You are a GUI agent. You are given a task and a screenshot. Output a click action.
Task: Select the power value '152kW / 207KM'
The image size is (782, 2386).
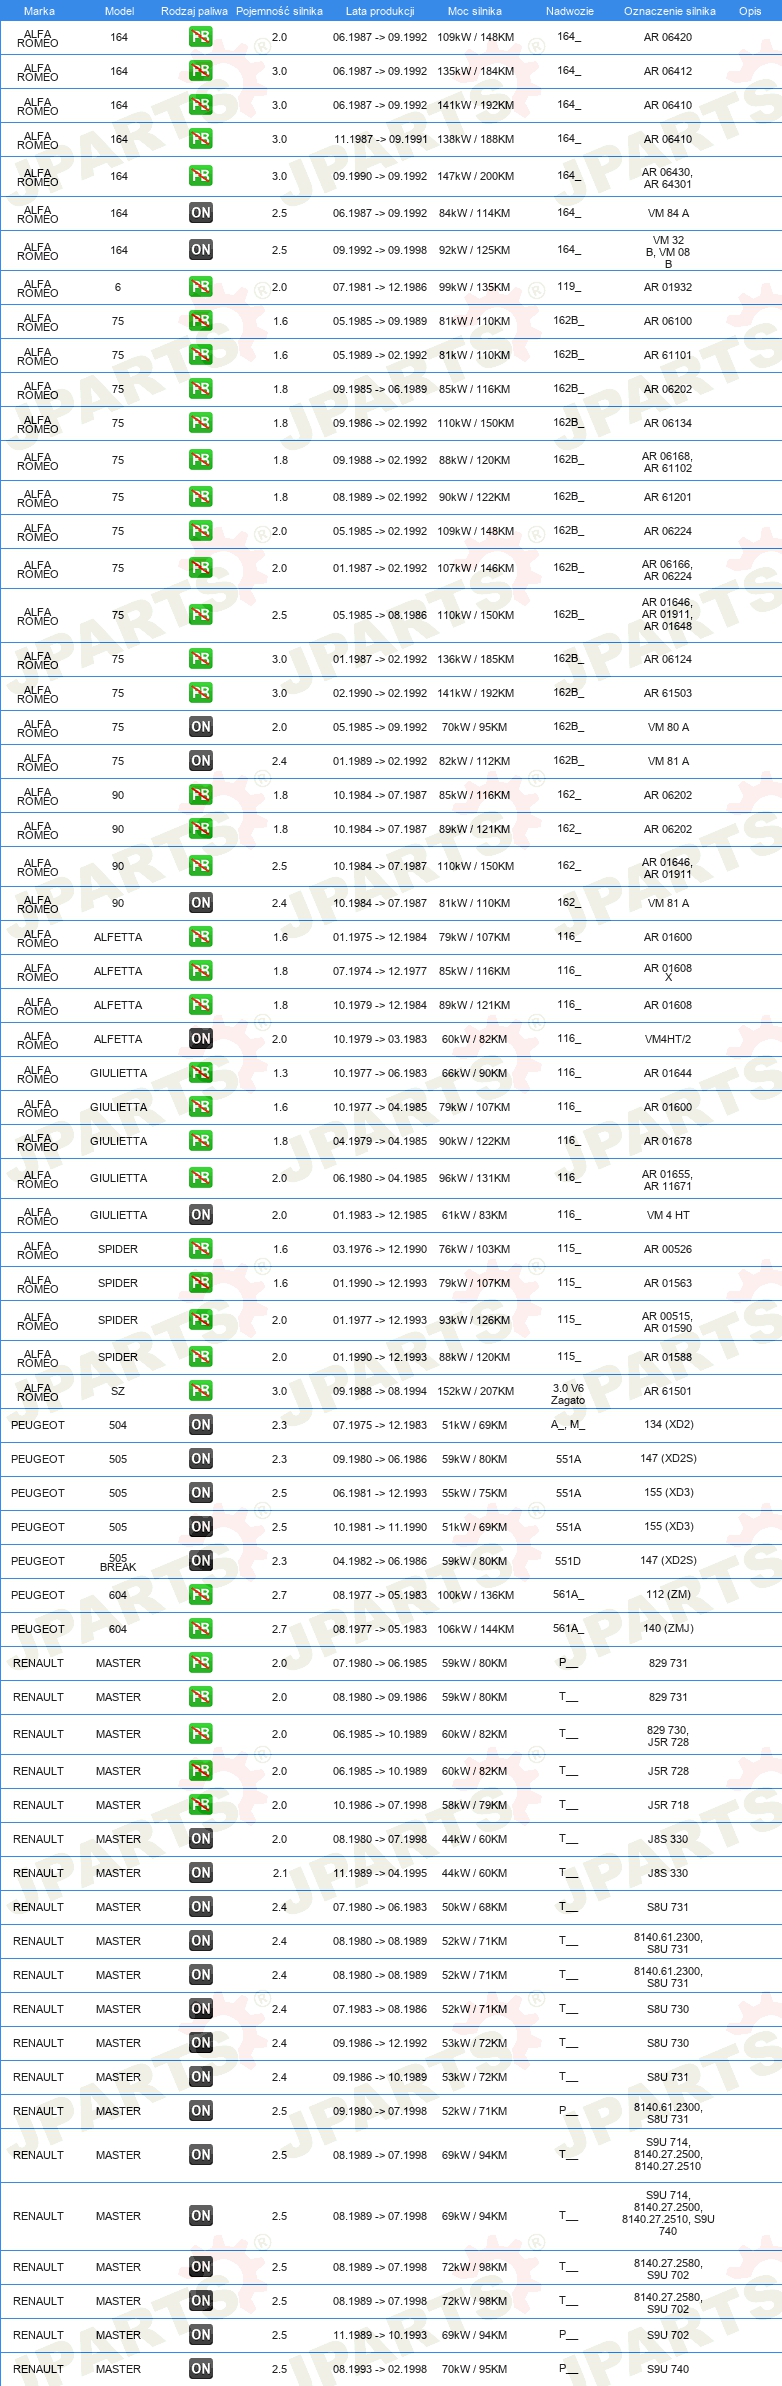tap(475, 1391)
